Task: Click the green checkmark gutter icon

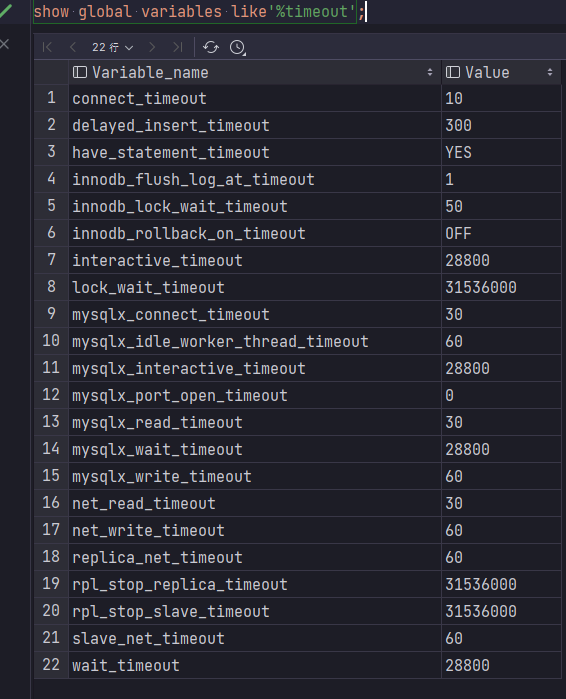Action: 6,10
